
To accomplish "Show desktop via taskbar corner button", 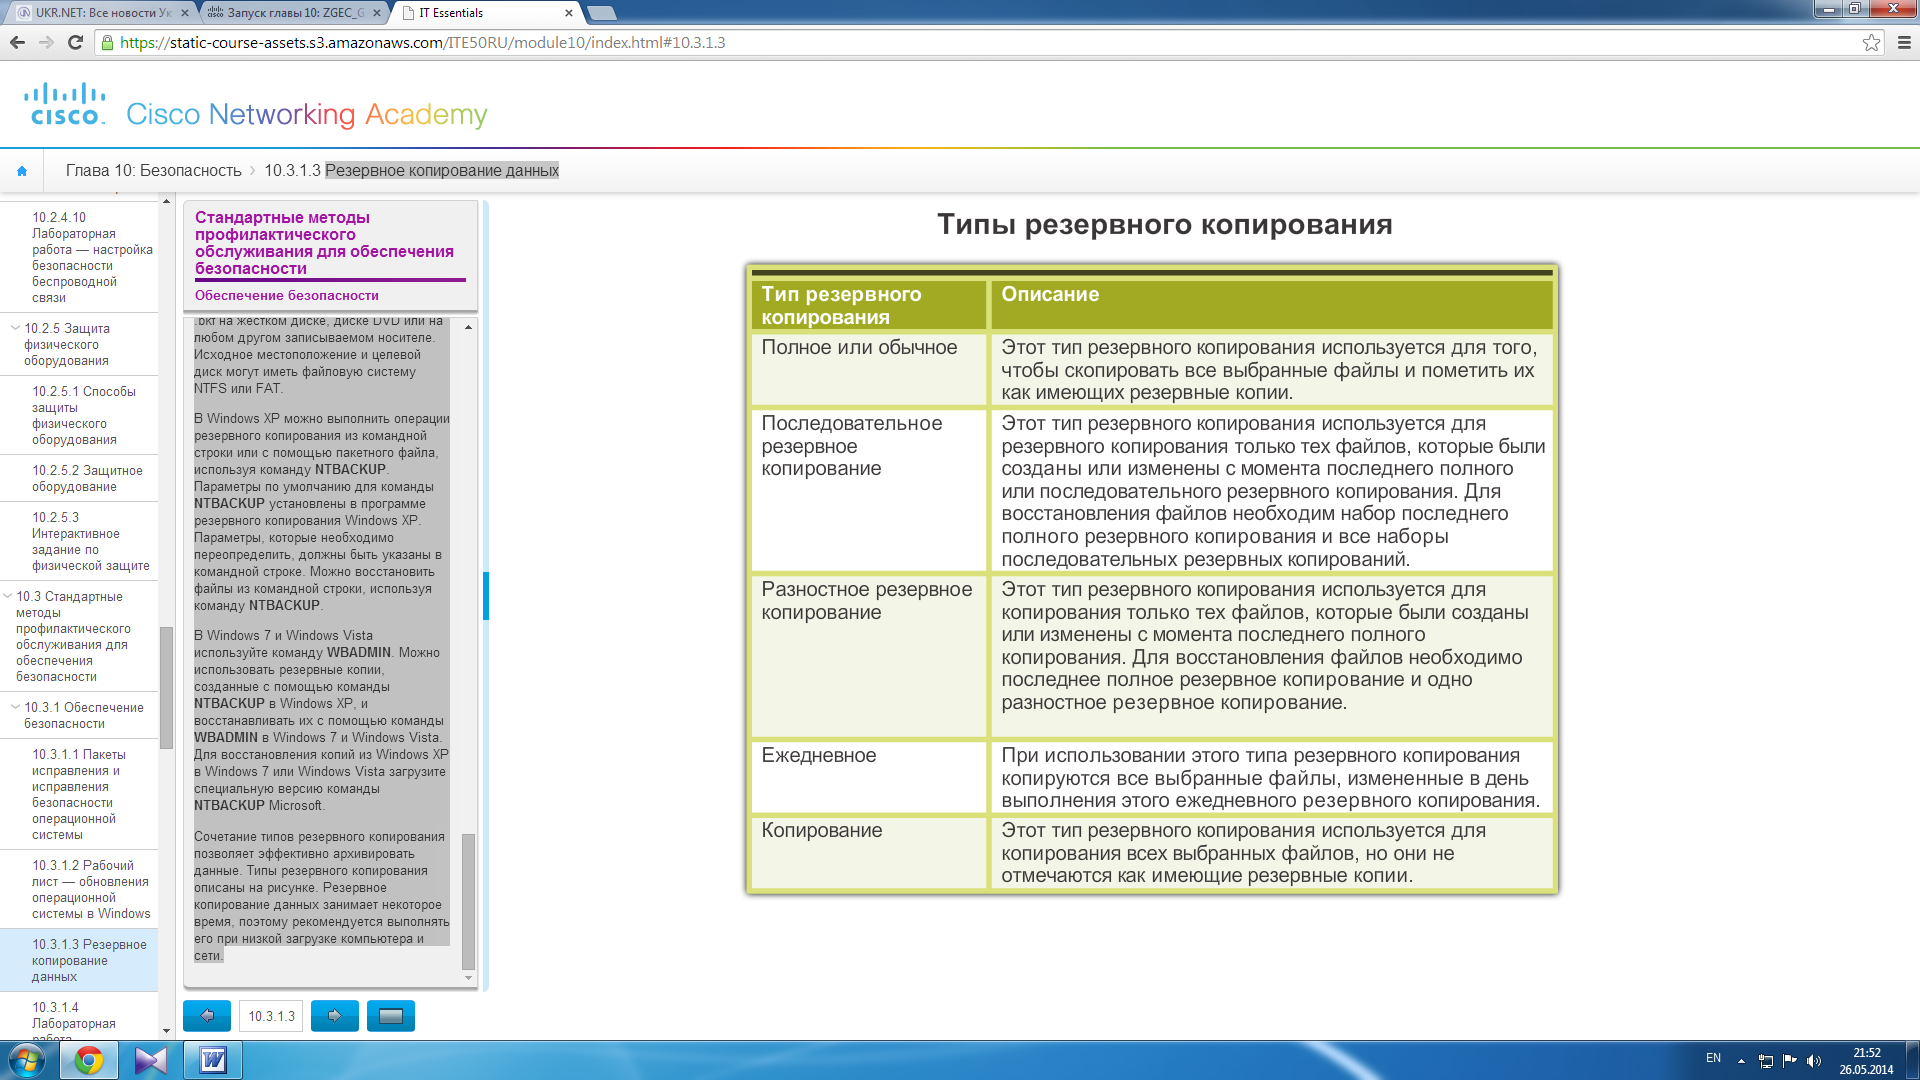I will [x=1912, y=1060].
